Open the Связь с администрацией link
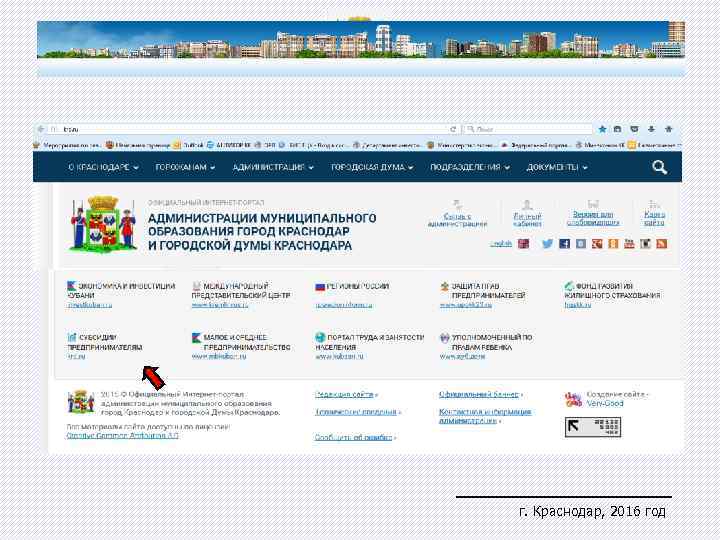Screen dimensions: 720x540 click(457, 220)
